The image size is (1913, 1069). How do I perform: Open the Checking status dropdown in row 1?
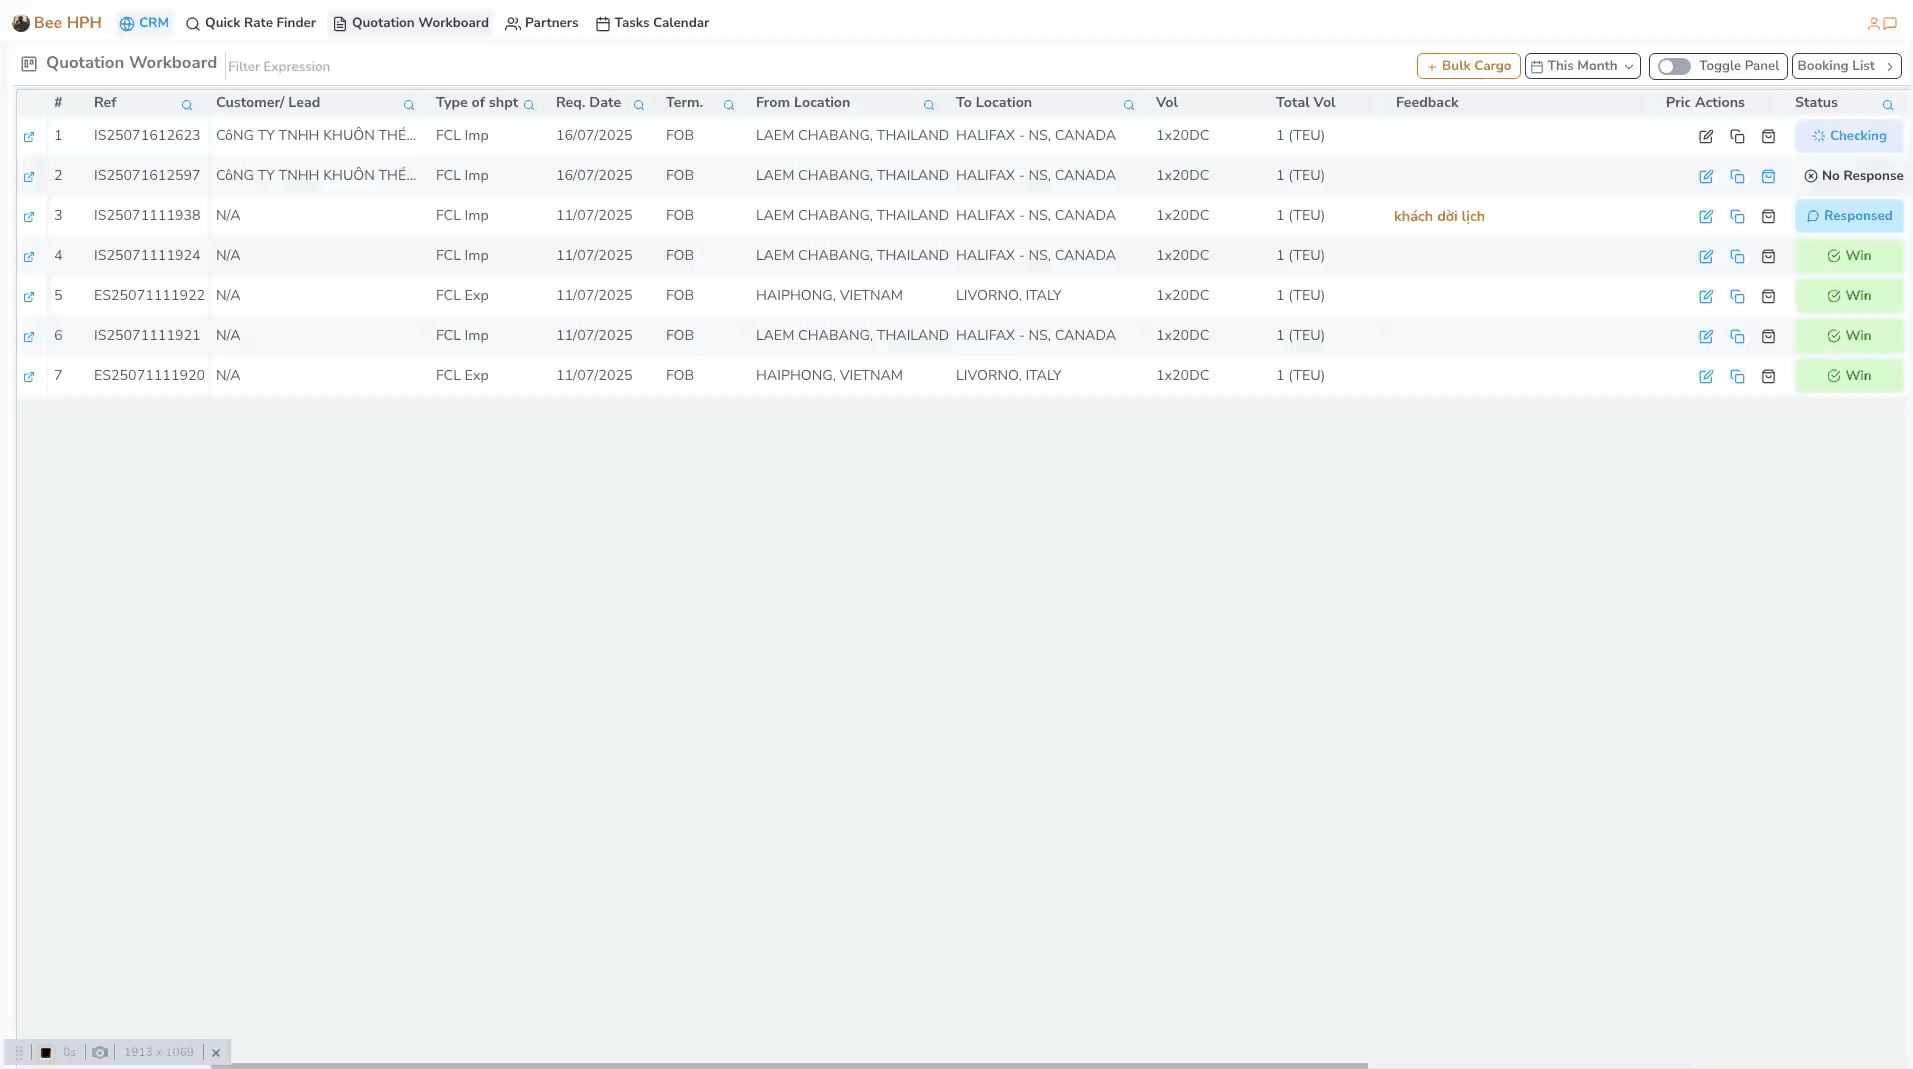tap(1849, 136)
